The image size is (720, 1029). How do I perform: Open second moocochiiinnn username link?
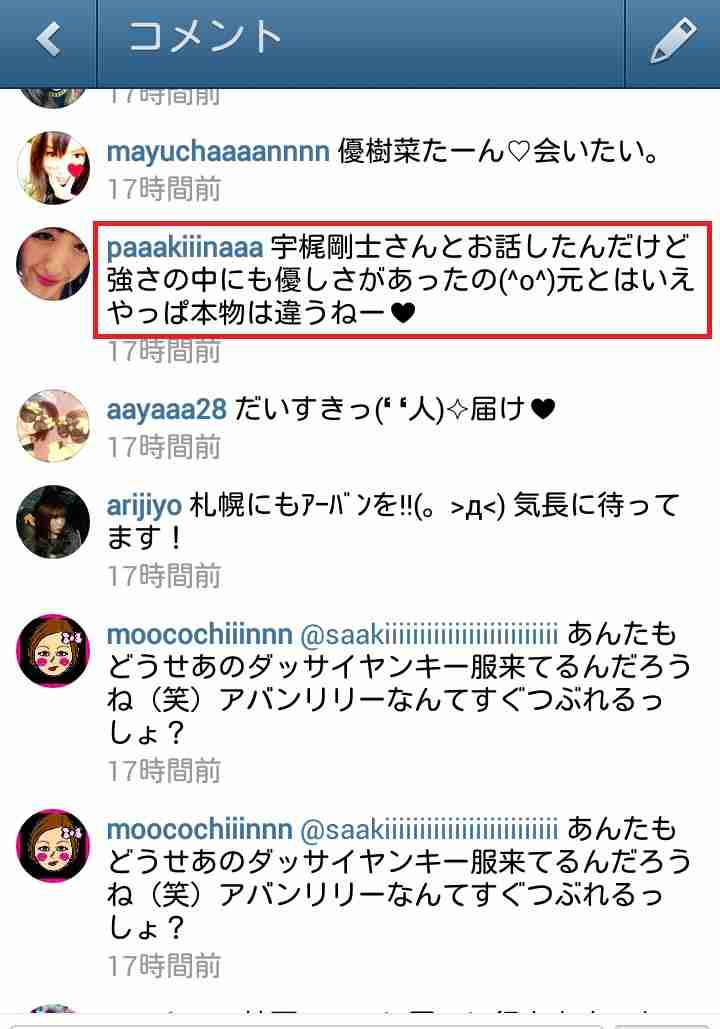(200, 830)
